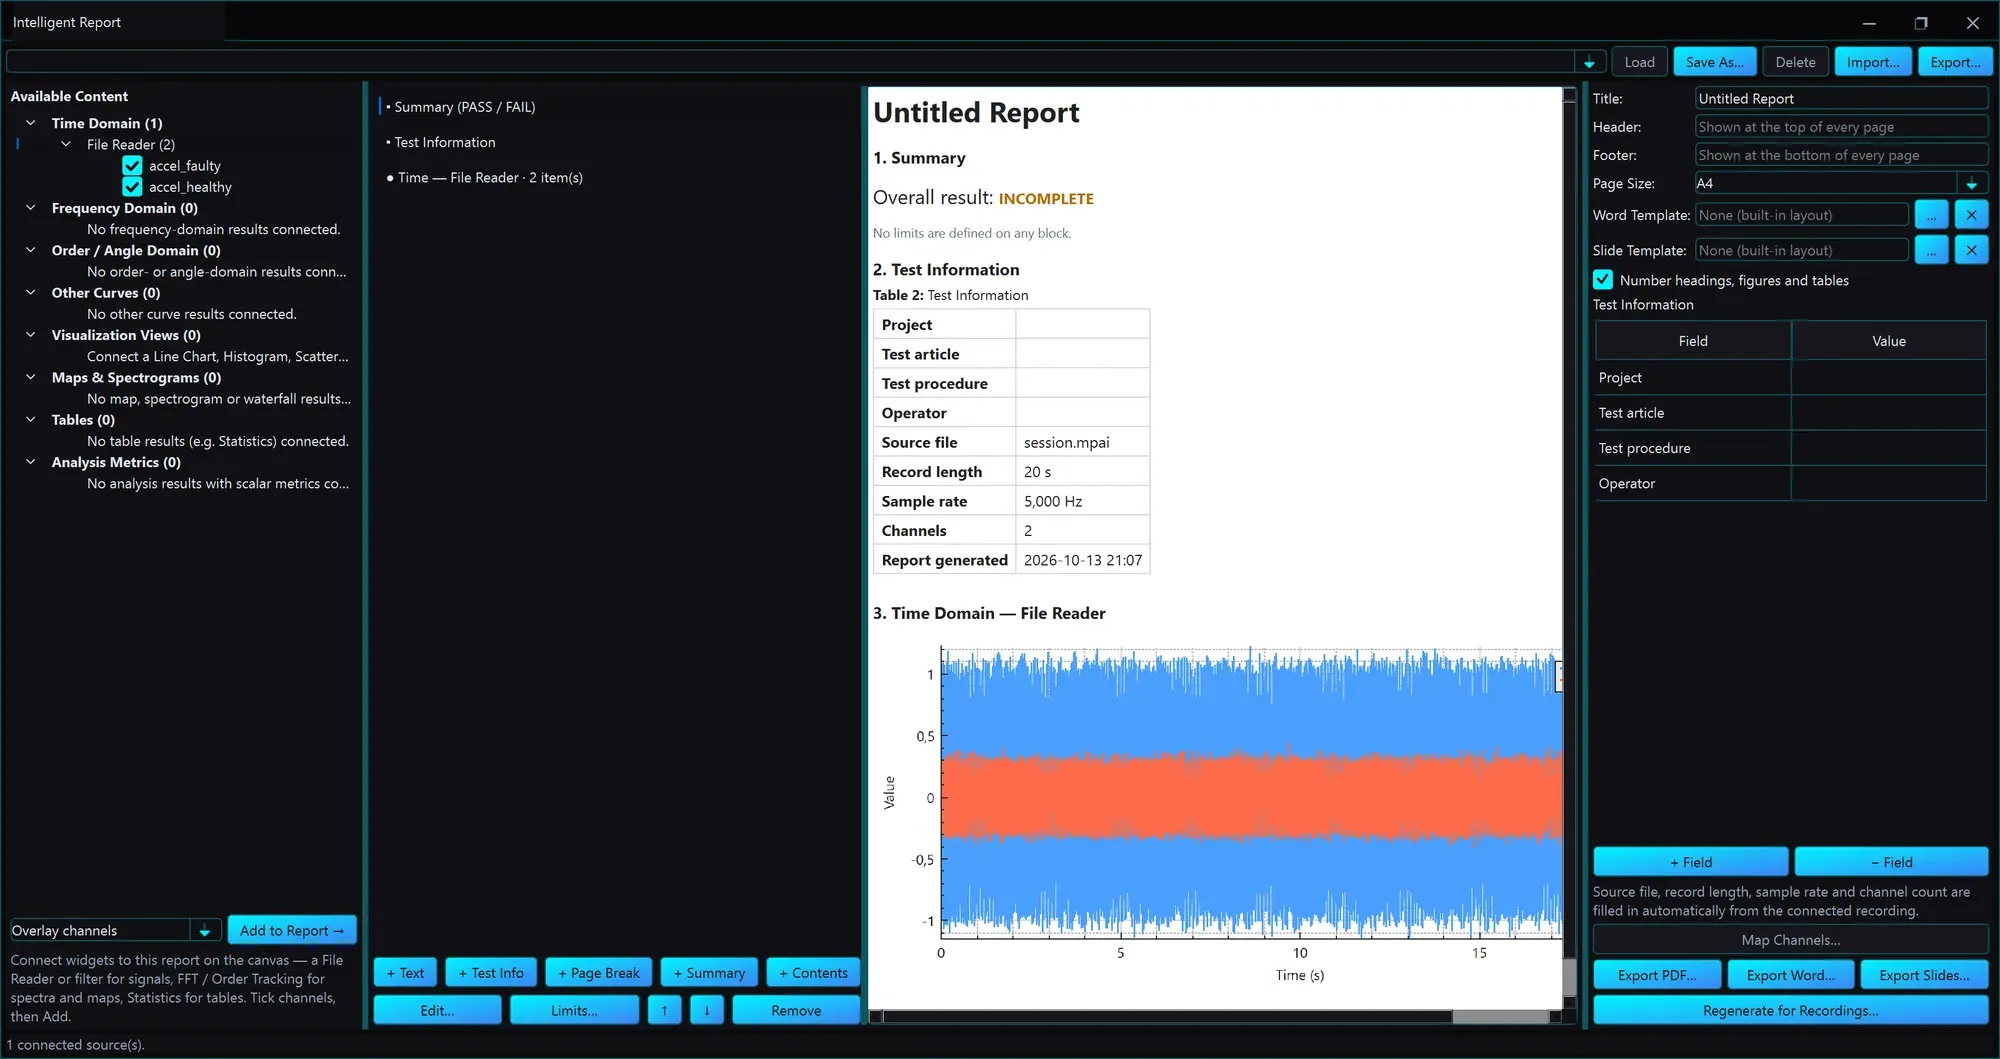Viewport: 2000px width, 1059px height.
Task: Remove a field with − Field
Action: coord(1891,862)
